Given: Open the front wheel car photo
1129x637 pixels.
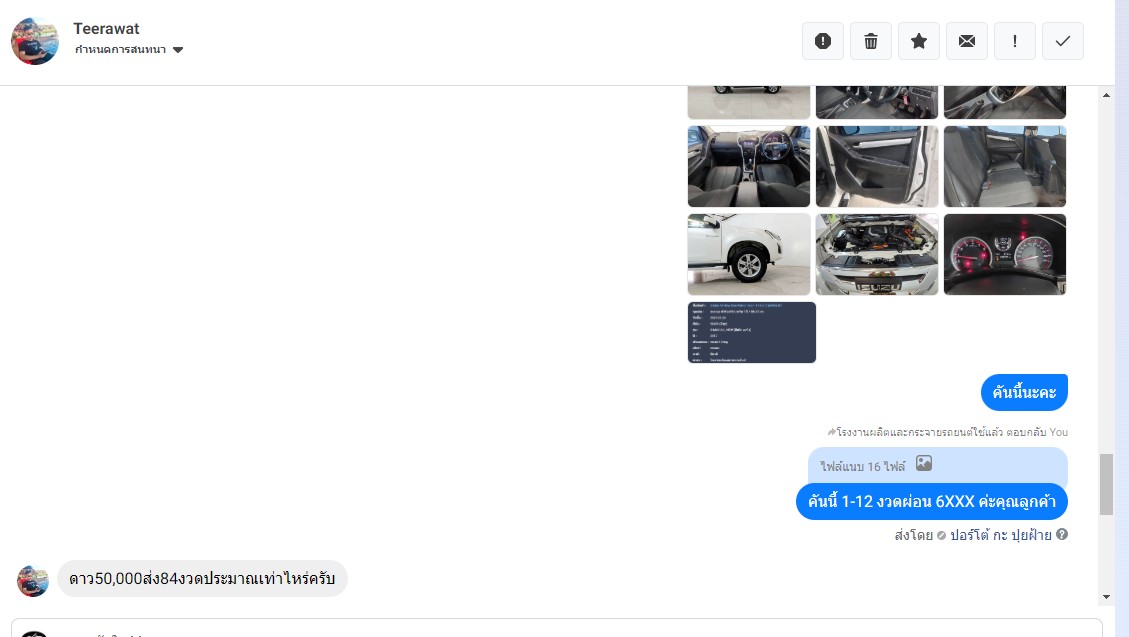Looking at the screenshot, I should tap(749, 254).
